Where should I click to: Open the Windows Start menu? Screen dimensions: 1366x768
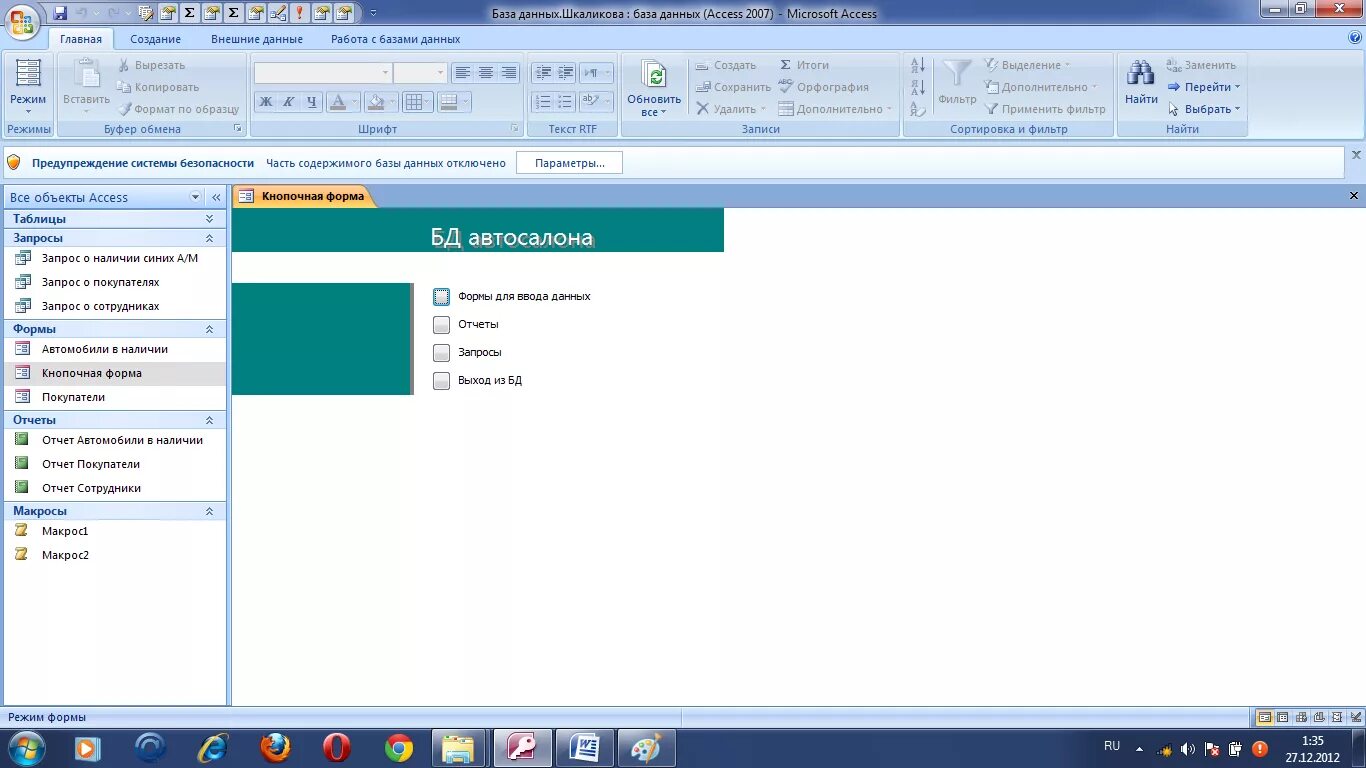click(x=27, y=748)
